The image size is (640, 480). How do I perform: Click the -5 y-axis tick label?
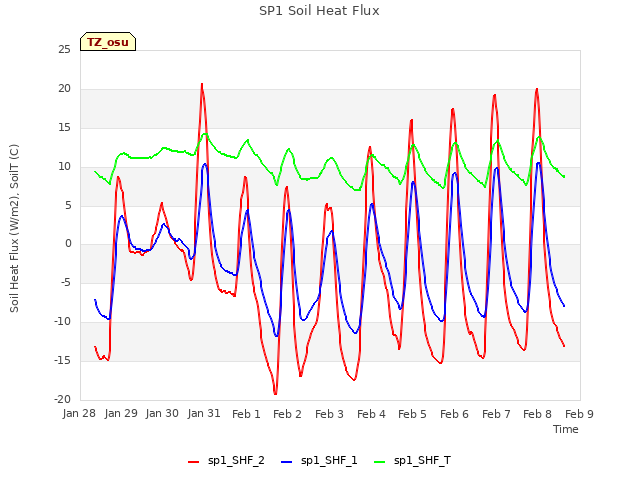coord(66,282)
